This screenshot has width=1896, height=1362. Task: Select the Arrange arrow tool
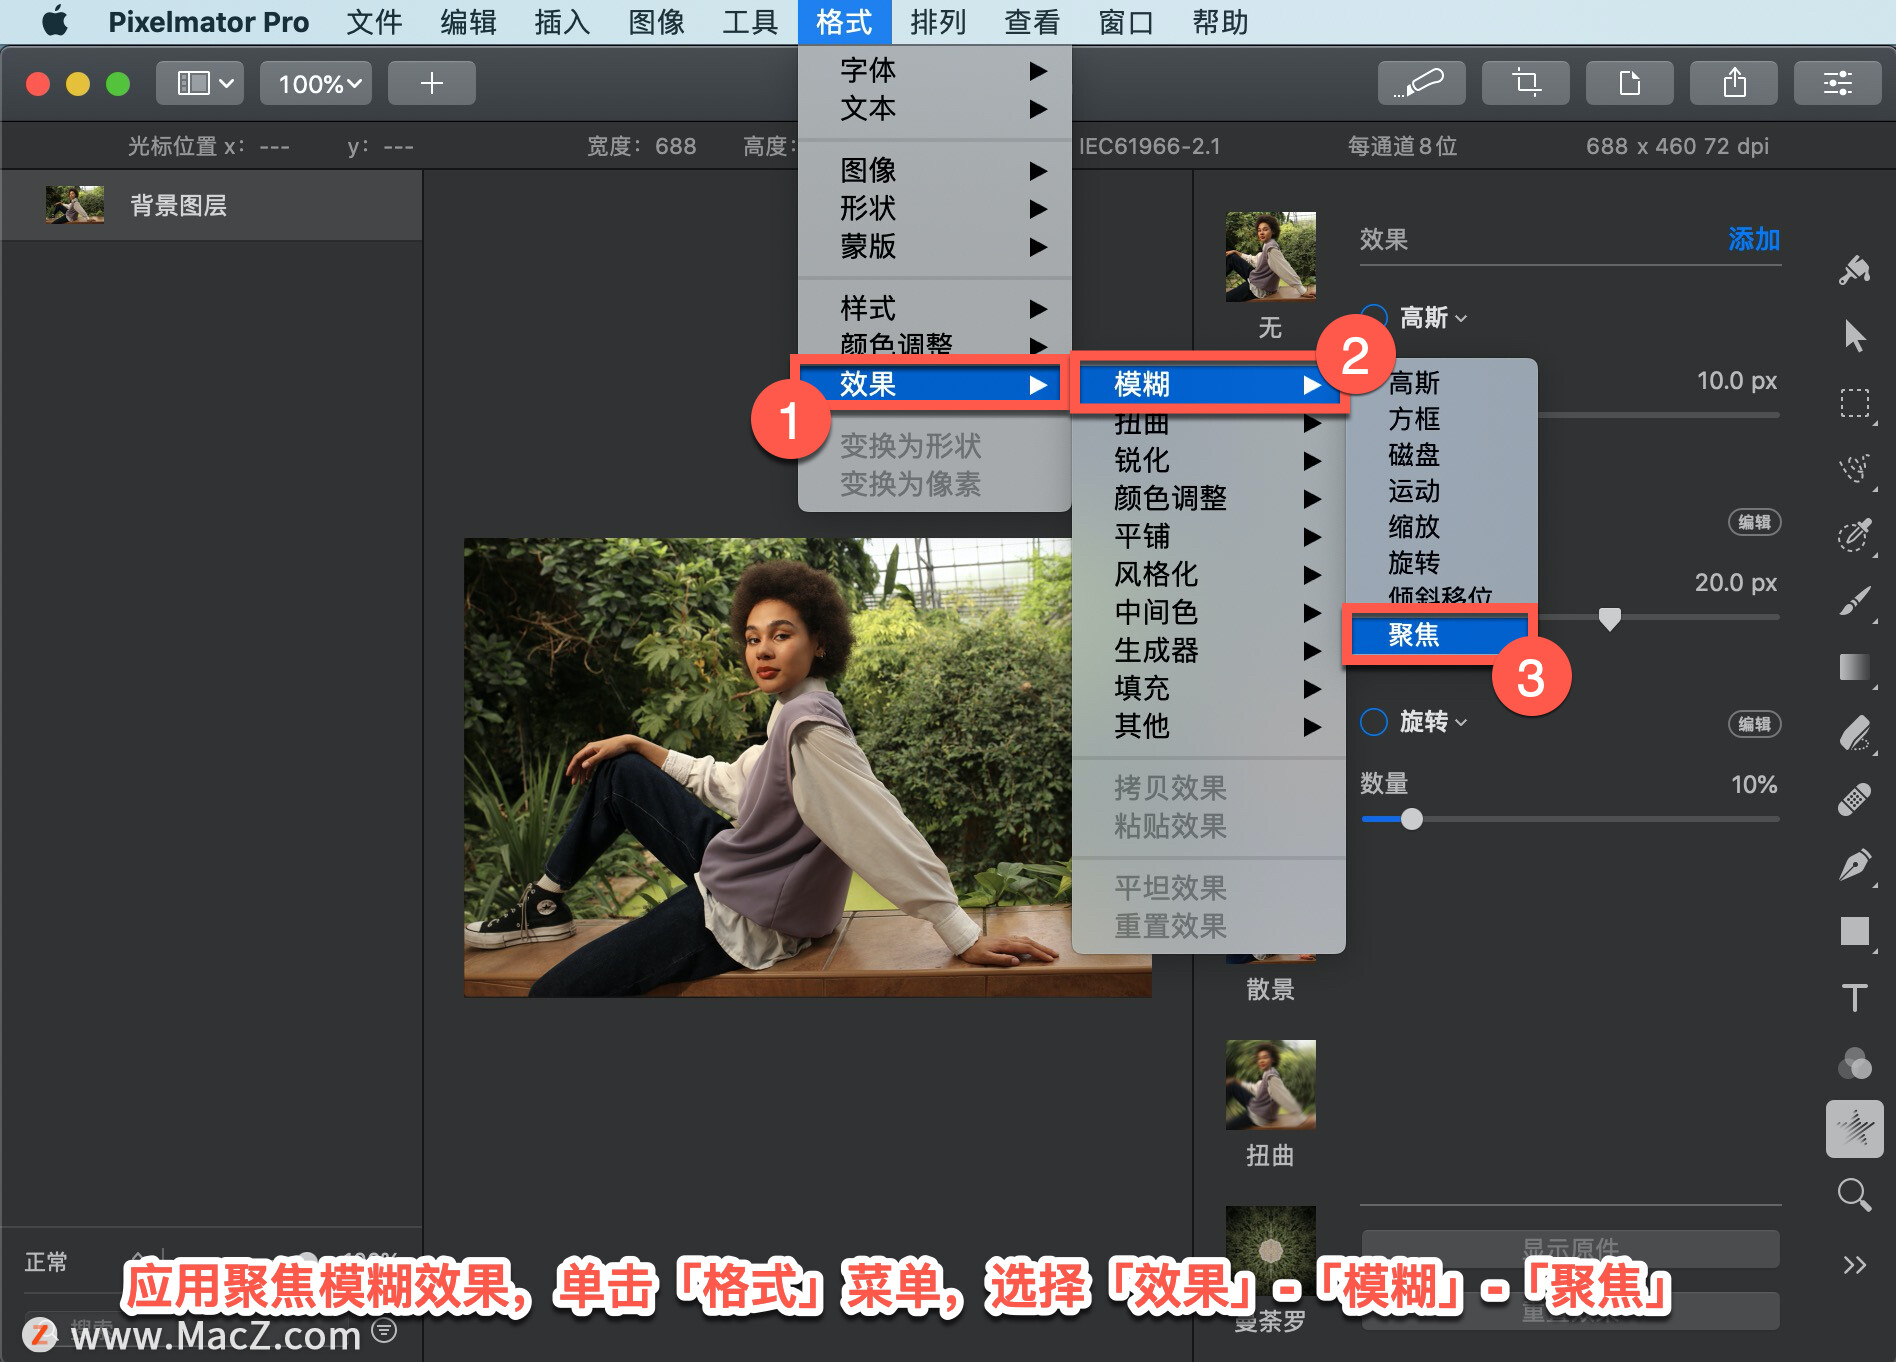click(1854, 336)
